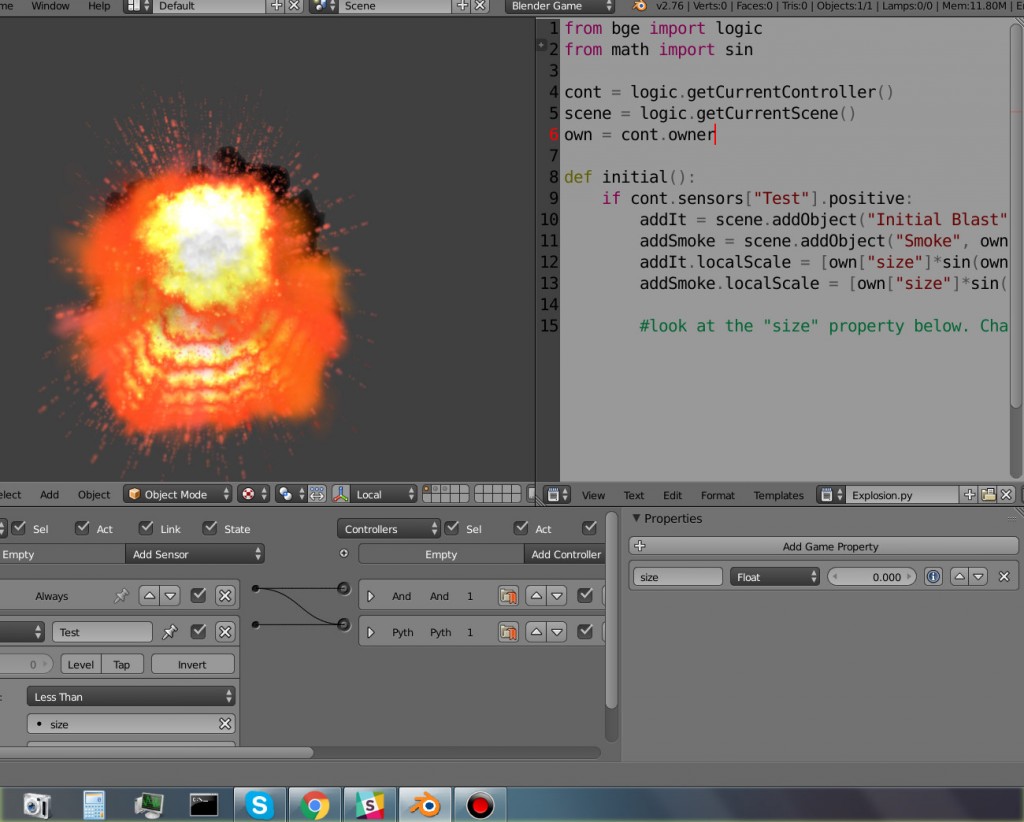The image size is (1024, 822).
Task: Launch Blender from the taskbar
Action: coord(425,803)
